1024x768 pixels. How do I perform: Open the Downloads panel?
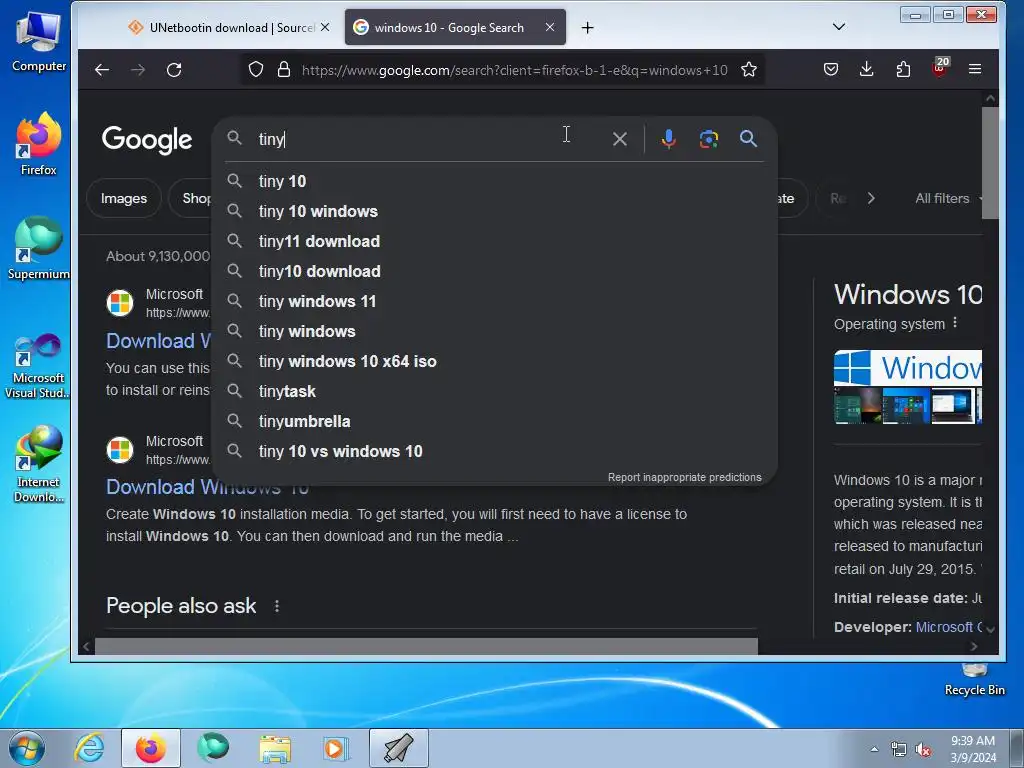[x=867, y=69]
